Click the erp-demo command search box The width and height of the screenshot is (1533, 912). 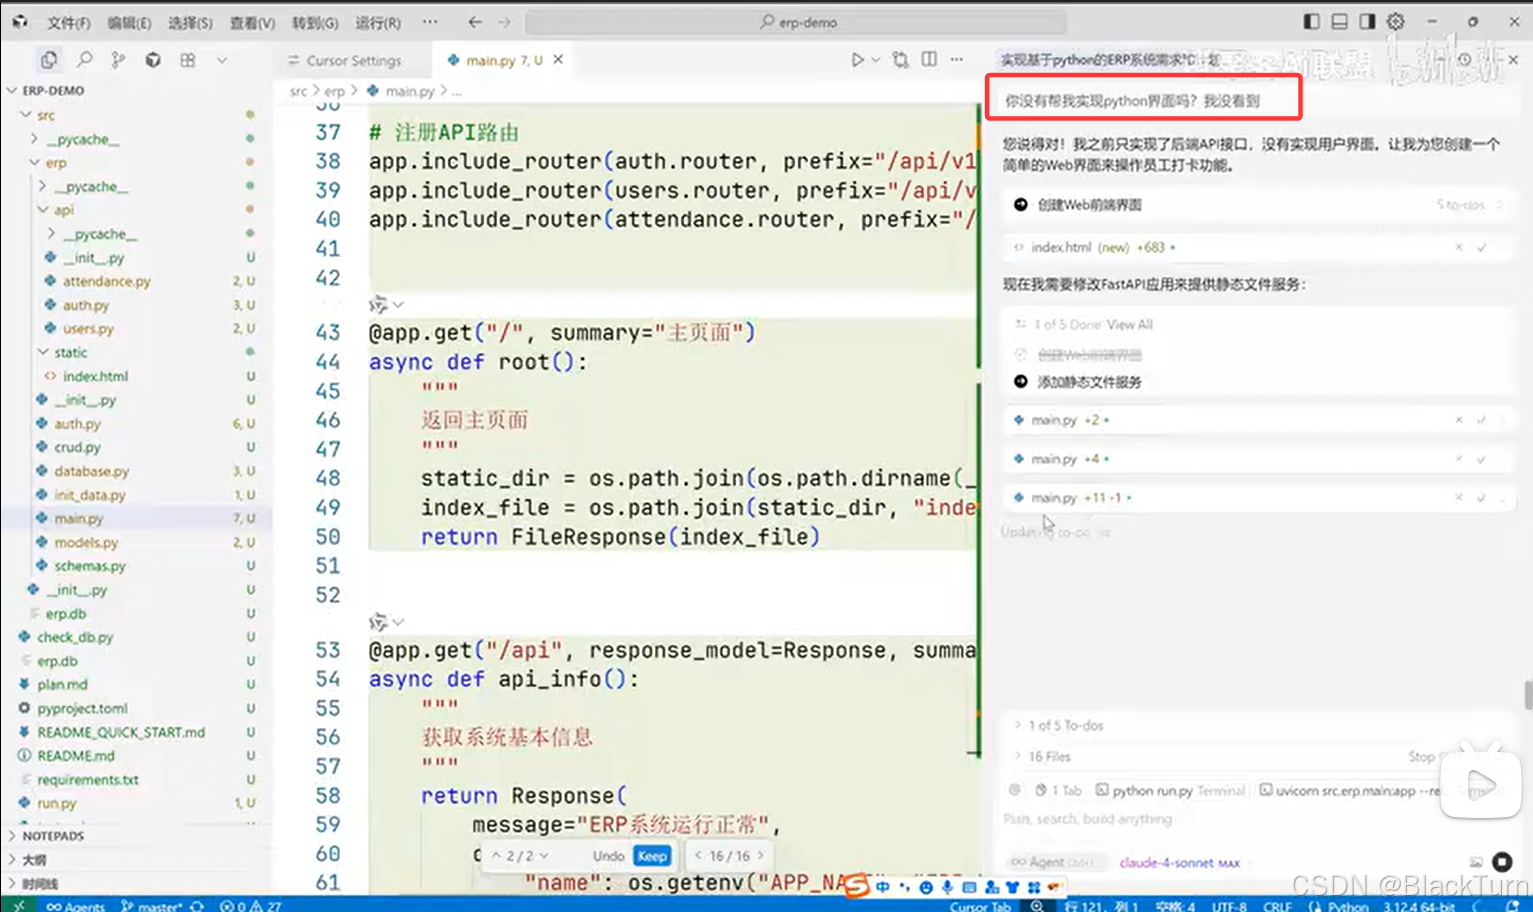click(x=796, y=22)
